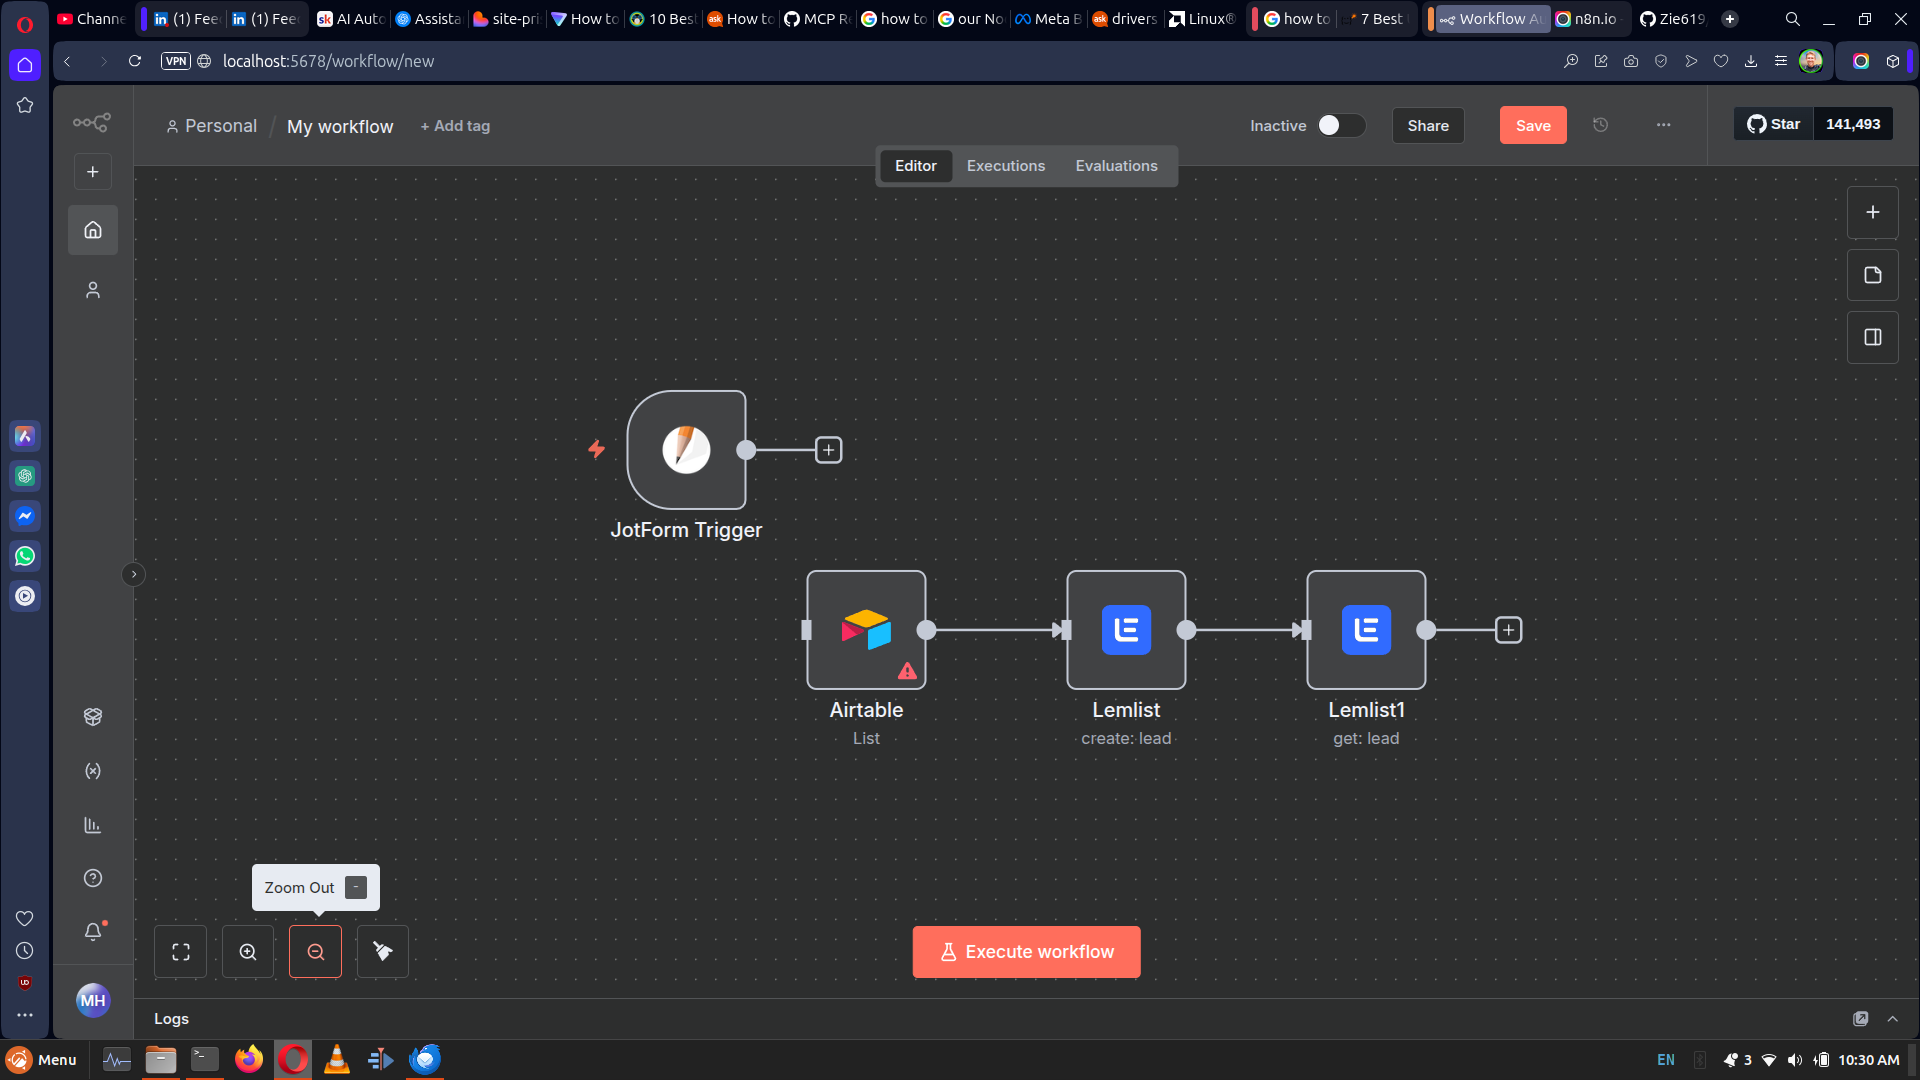Execute the workflow
The image size is (1920, 1080).
(1026, 951)
